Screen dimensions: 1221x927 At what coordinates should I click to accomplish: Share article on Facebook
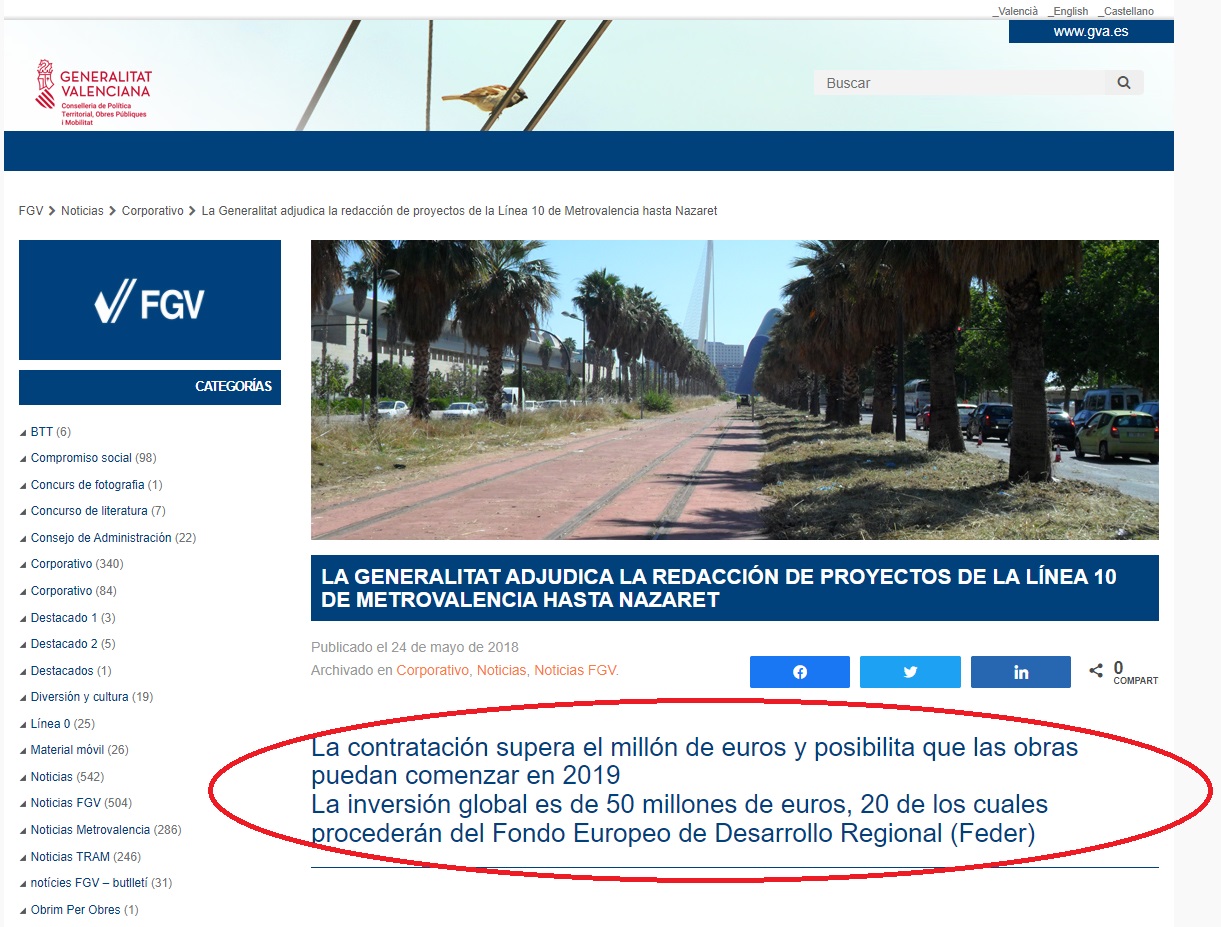tap(800, 672)
